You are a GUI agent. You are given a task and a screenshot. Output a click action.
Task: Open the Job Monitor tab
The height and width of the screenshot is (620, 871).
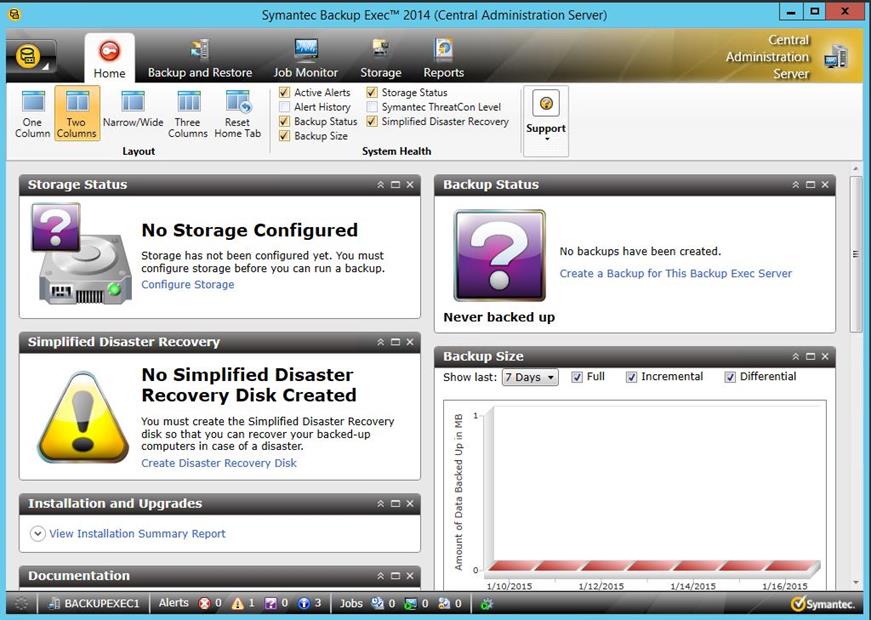[x=306, y=58]
